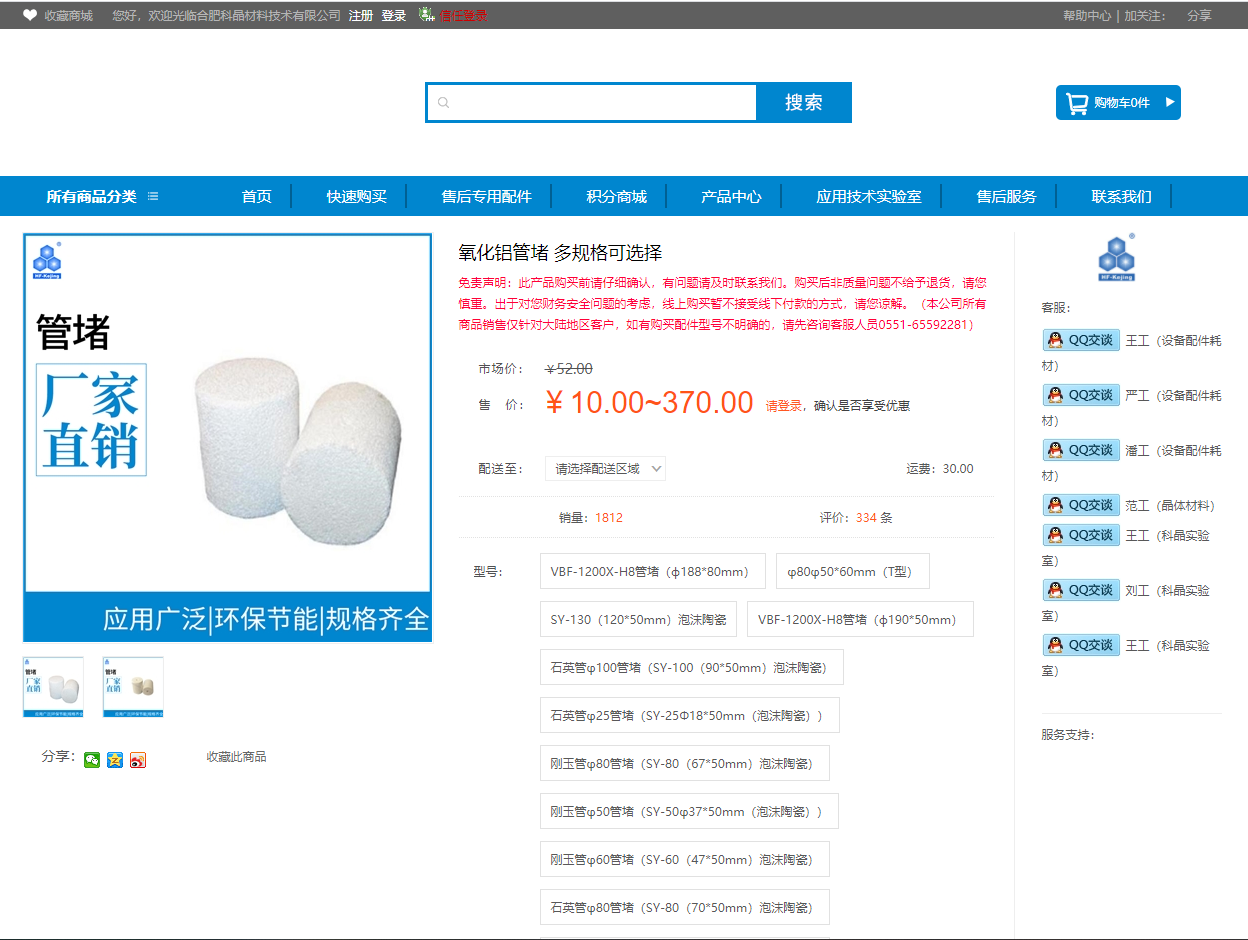
Task: Share product to QQ Zone star icon
Action: pyautogui.click(x=115, y=760)
